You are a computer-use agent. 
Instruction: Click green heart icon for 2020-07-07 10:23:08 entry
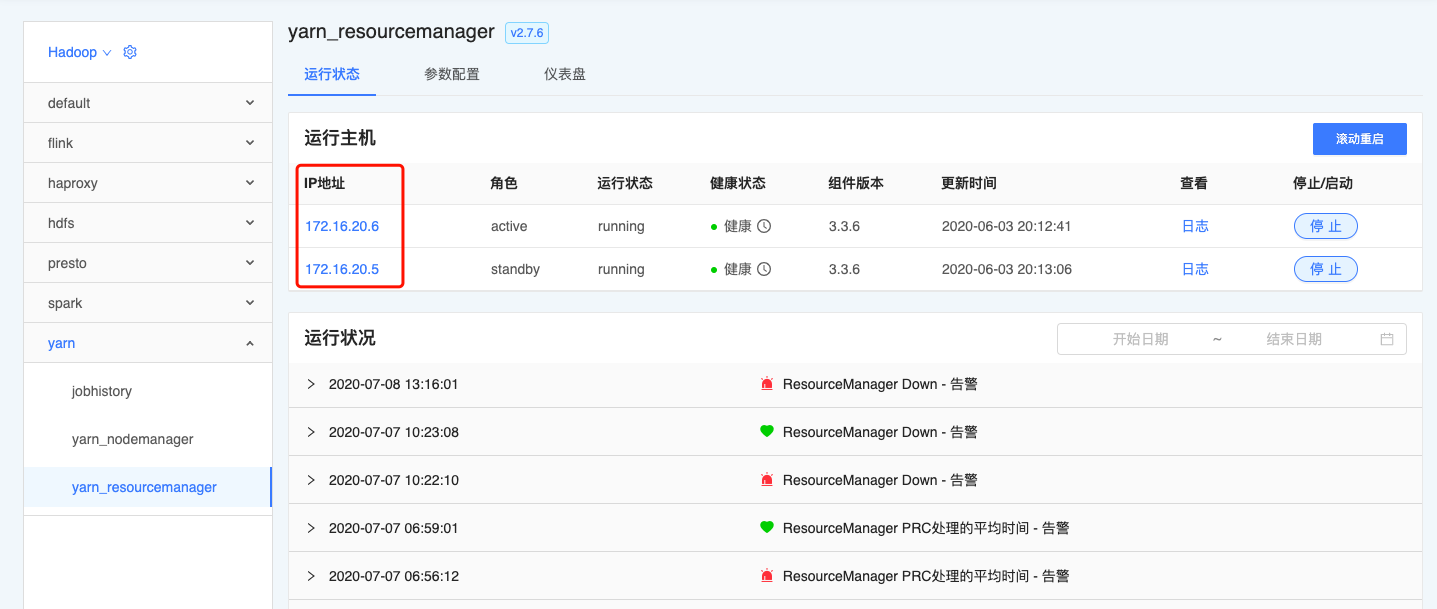coord(767,432)
